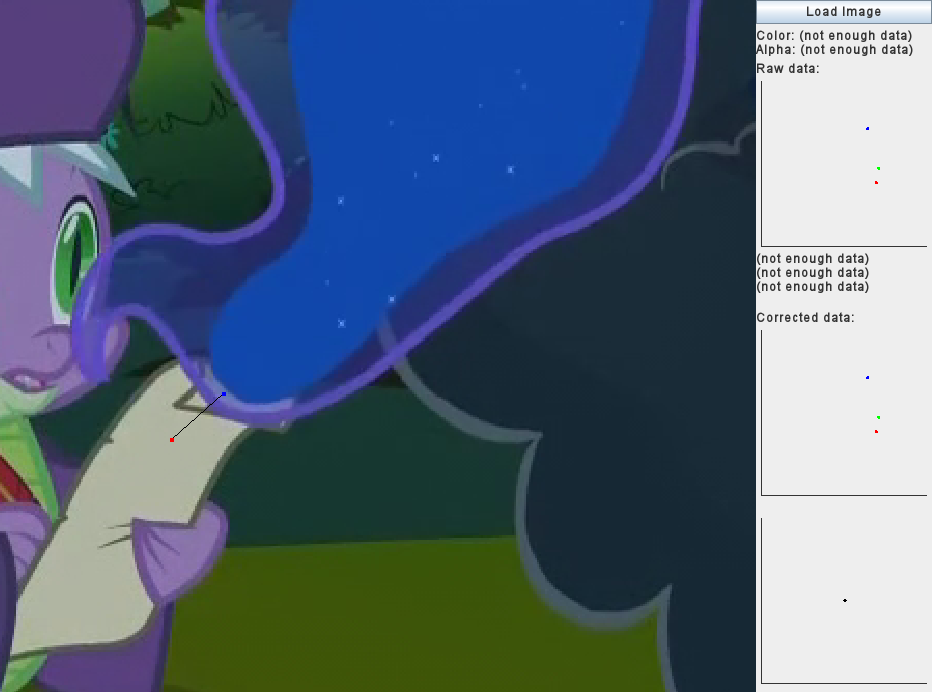Viewport: 932px width, 692px height.
Task: Click the "Color: (not enough data)" readout
Action: point(834,36)
